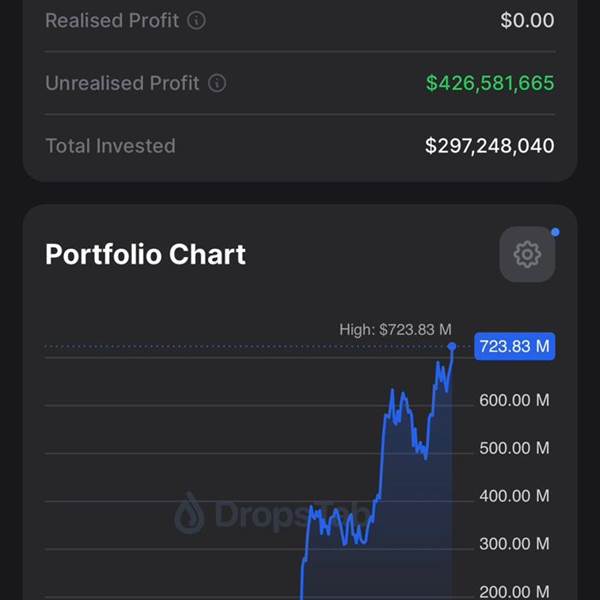Viewport: 600px width, 600px height.
Task: Tap the Unrealised Profit info icon
Action: tap(217, 83)
